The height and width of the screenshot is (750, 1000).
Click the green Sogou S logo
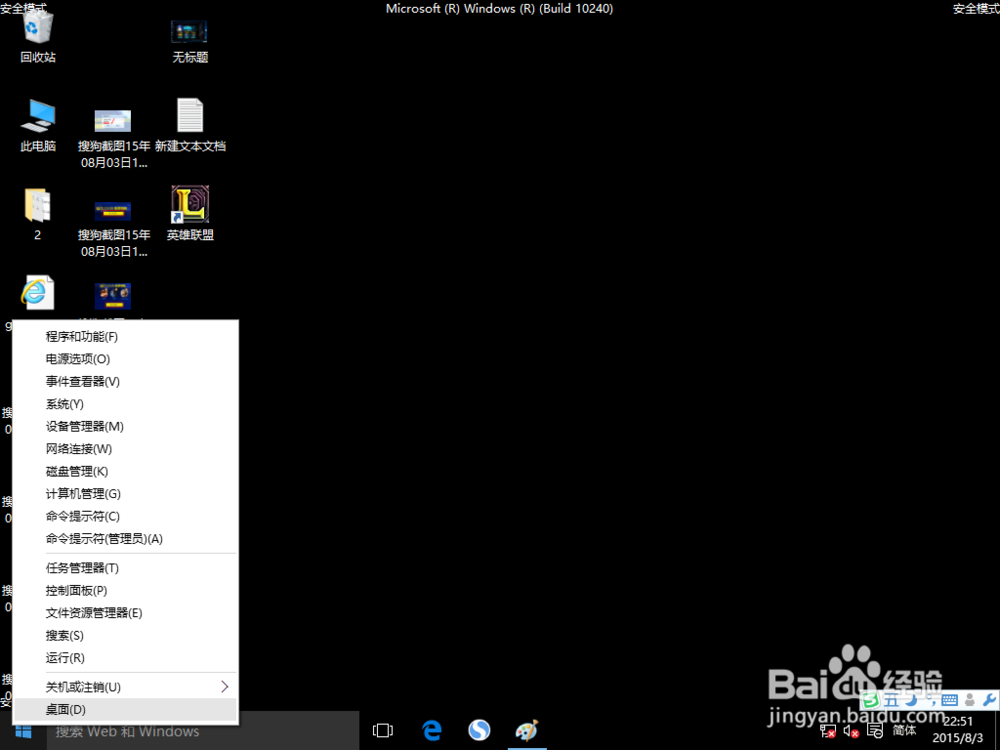pos(871,700)
